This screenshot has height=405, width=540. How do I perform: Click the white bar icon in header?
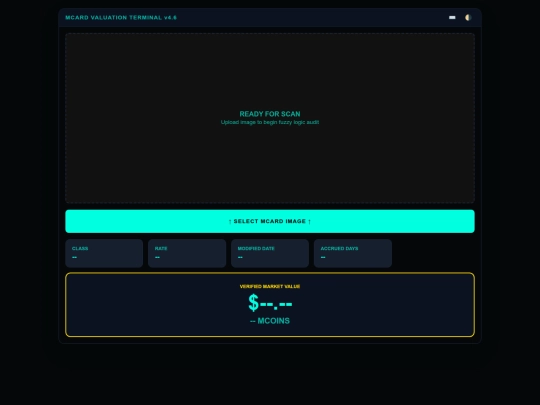[452, 18]
